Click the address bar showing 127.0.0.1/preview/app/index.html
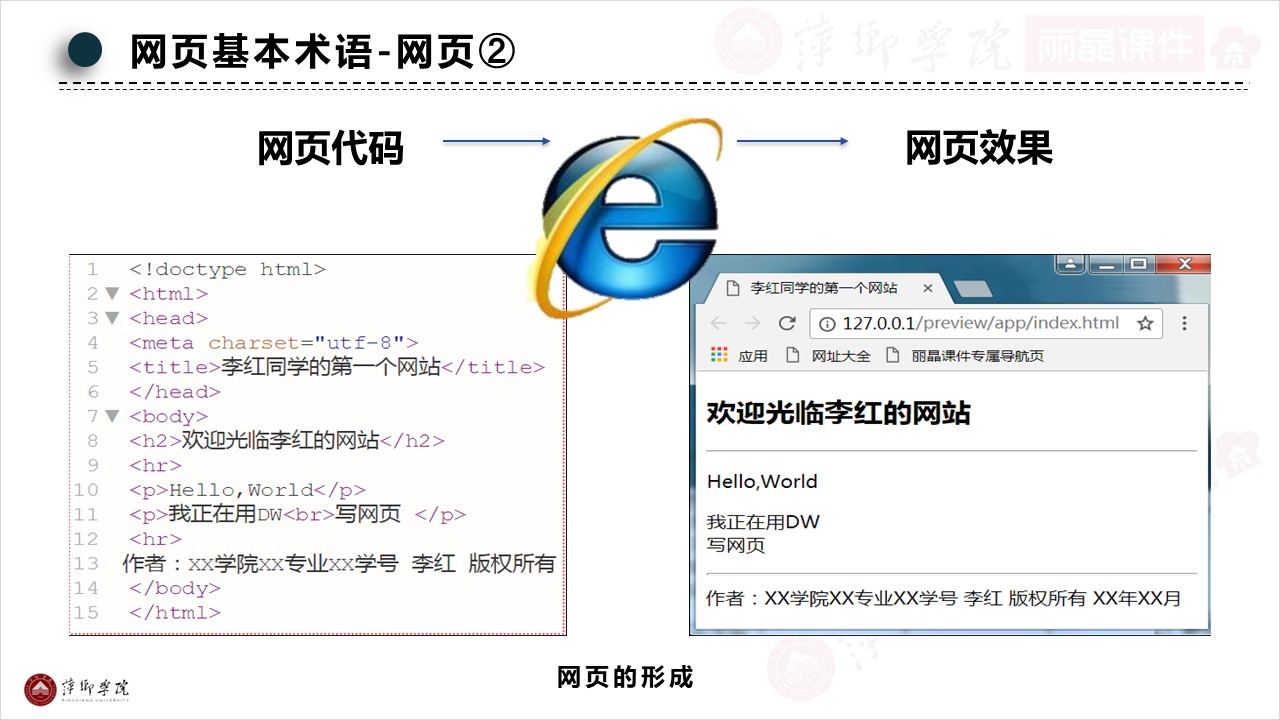 (x=988, y=323)
